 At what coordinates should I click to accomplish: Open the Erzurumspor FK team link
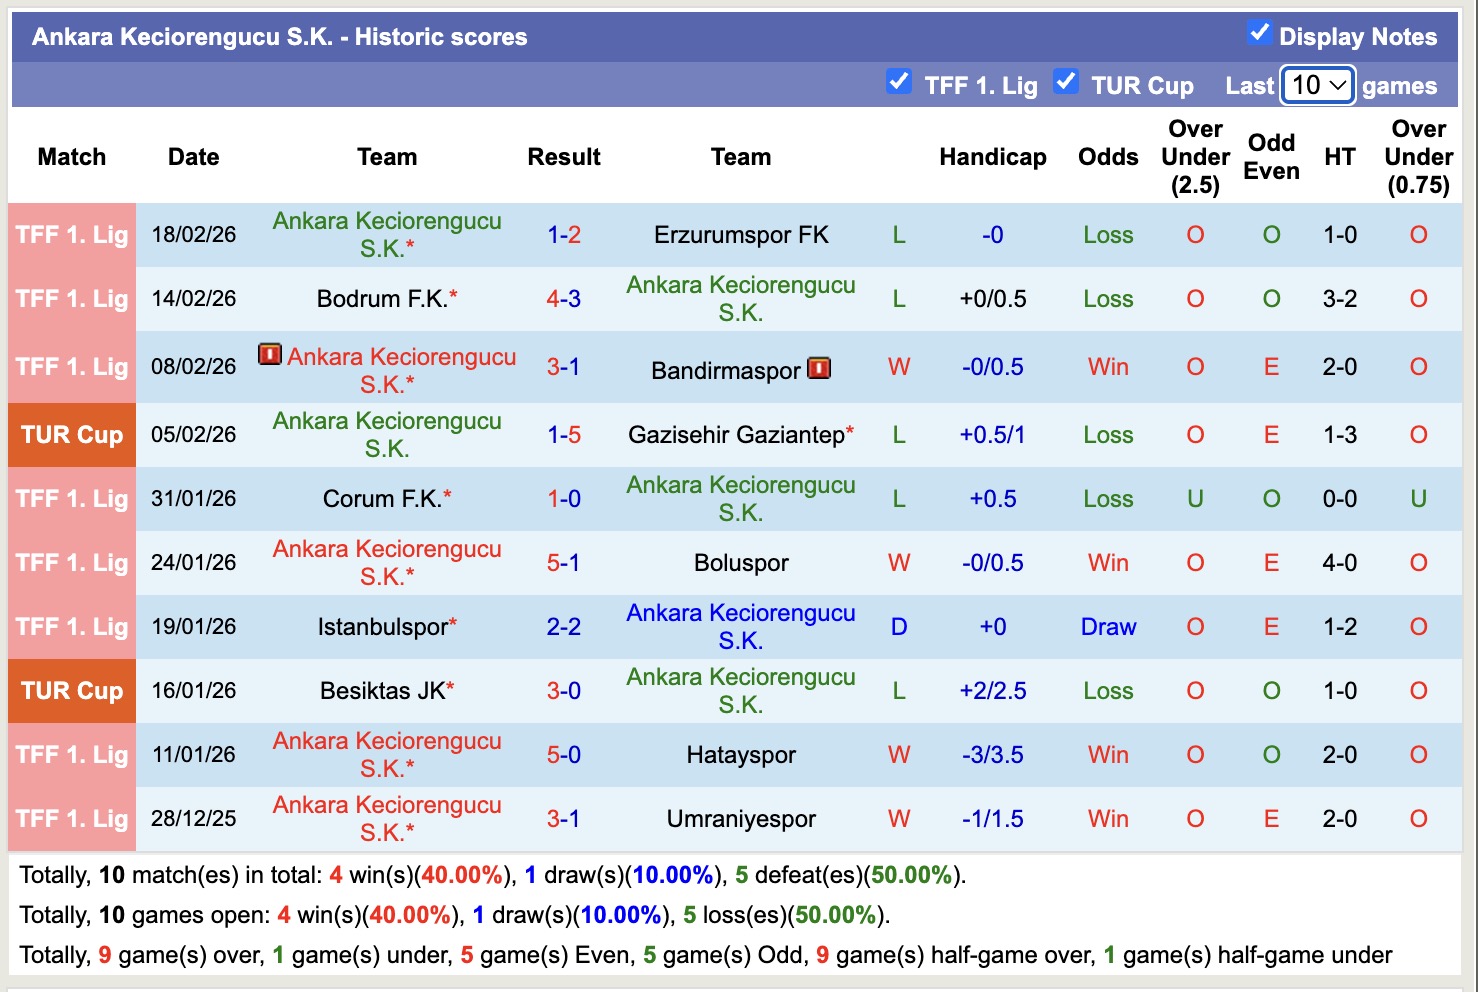click(x=741, y=234)
